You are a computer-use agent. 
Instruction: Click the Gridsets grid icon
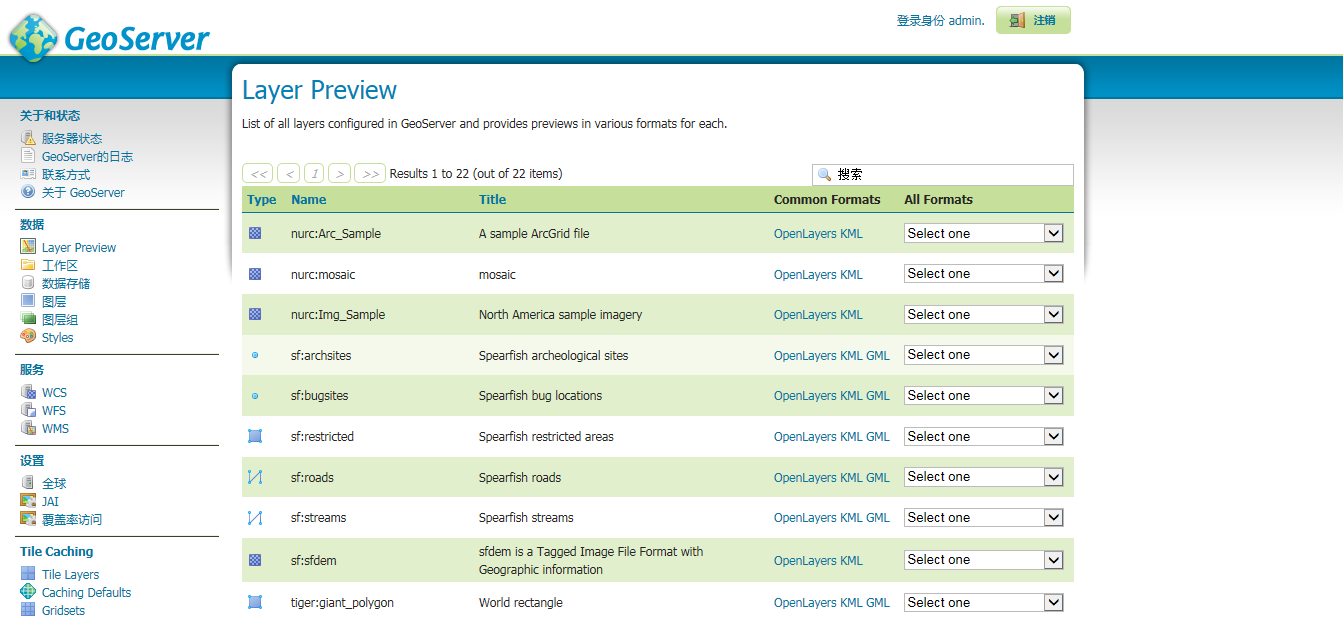28,610
